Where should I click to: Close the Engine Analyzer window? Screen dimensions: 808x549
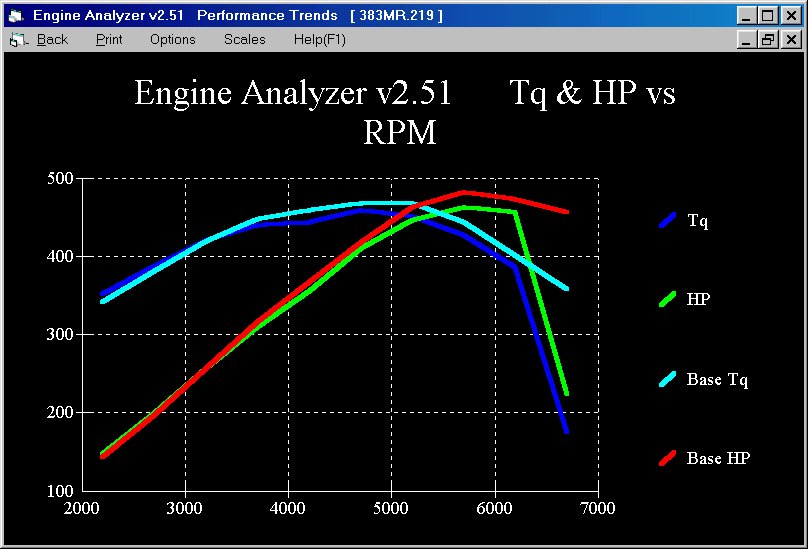pyautogui.click(x=791, y=16)
